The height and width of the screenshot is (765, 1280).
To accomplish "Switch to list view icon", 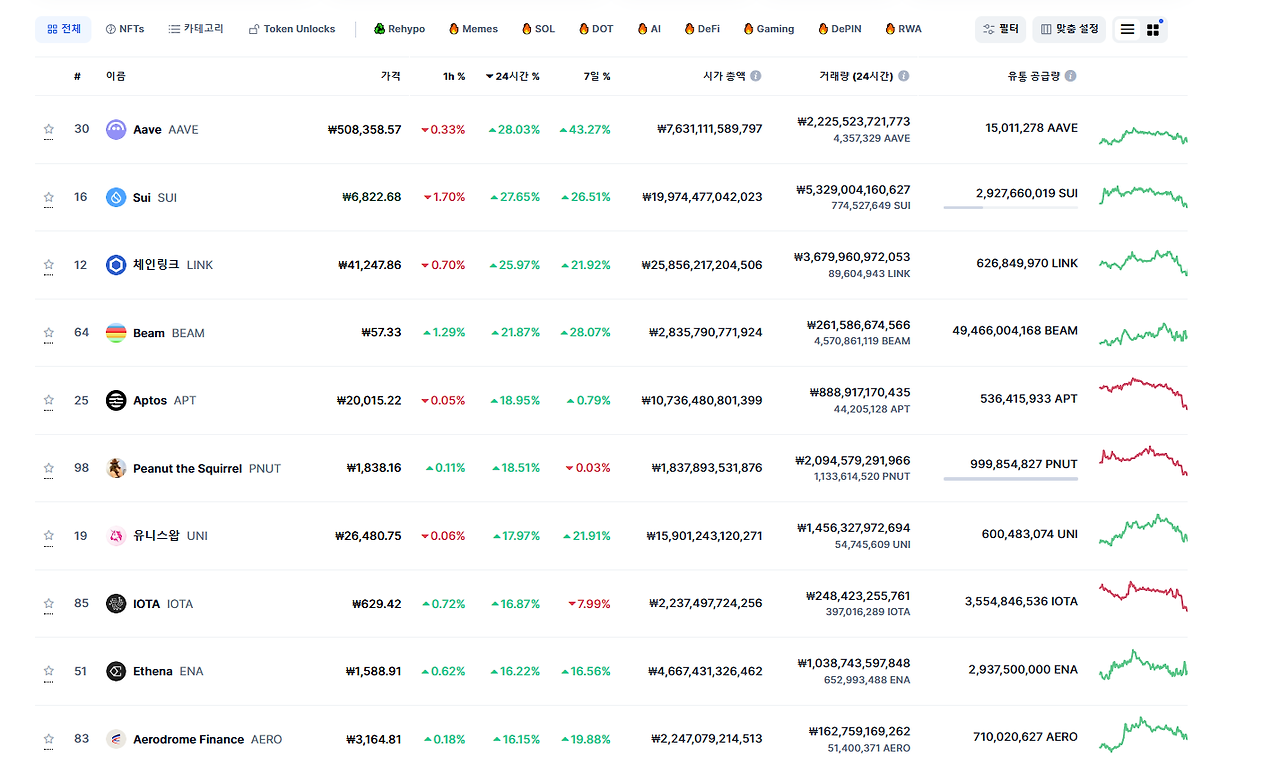I will [1127, 29].
